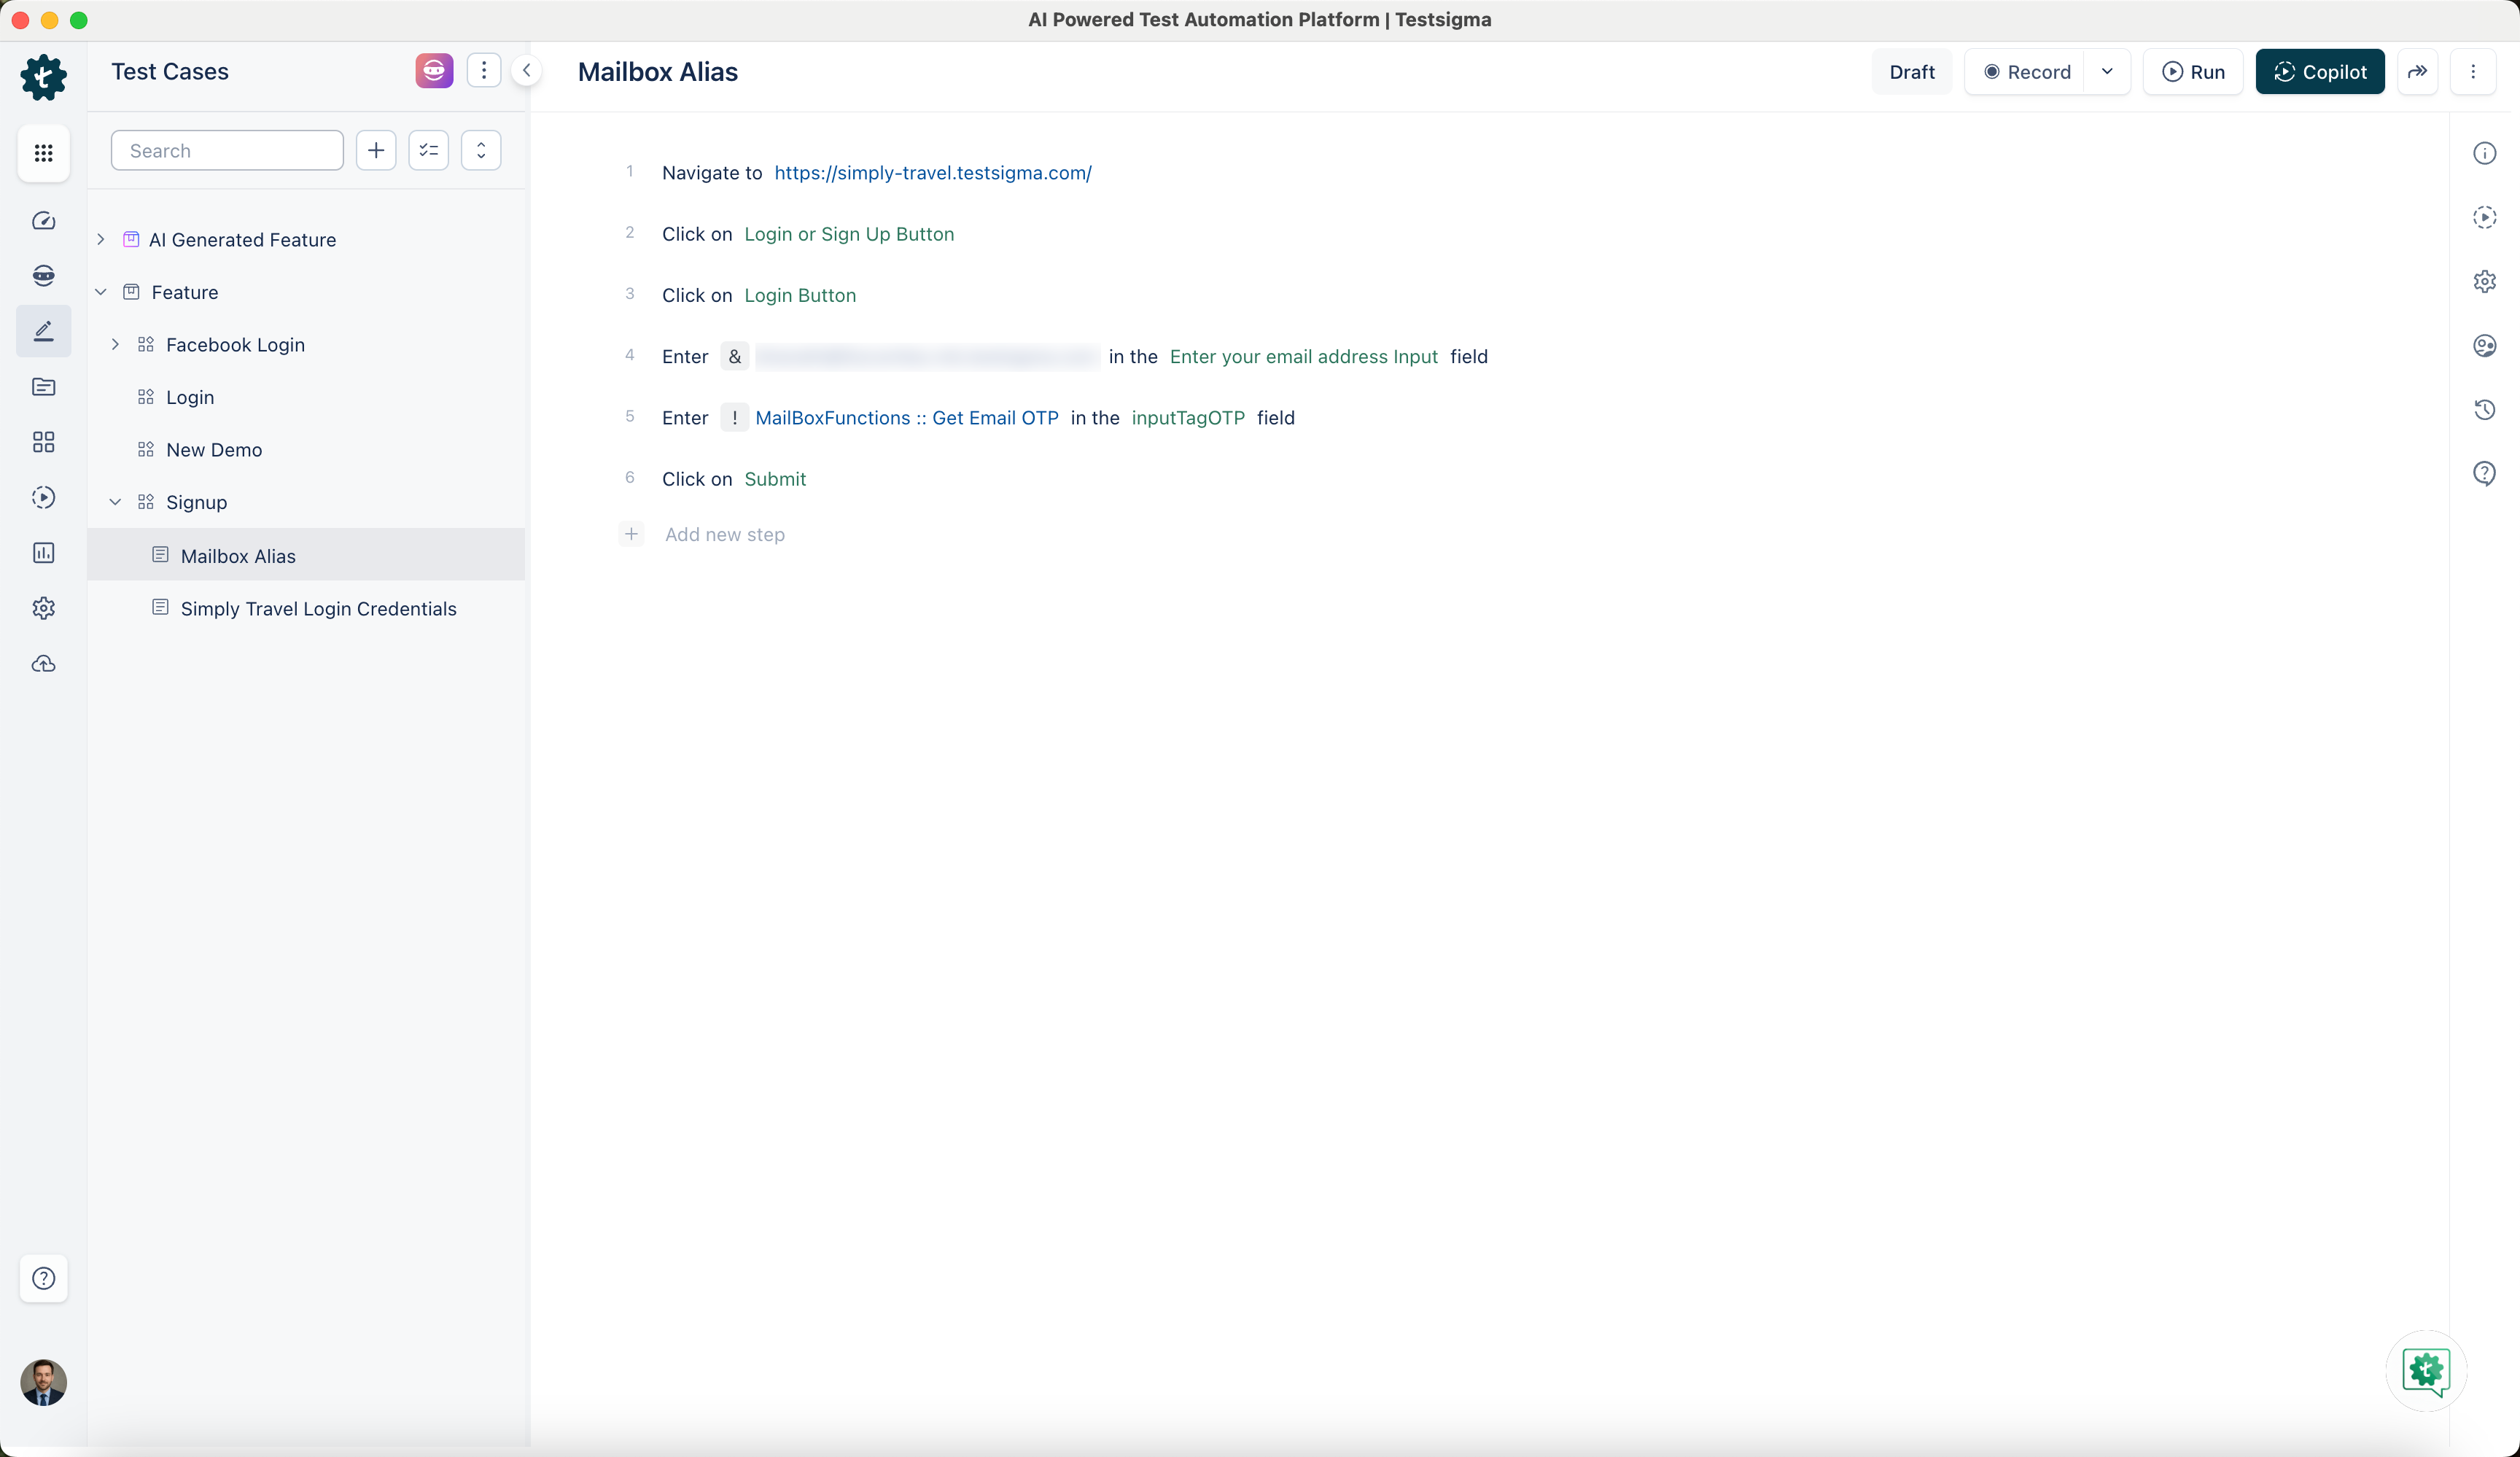Click the blurred email value in step 4
The height and width of the screenshot is (1457, 2520).
(927, 357)
